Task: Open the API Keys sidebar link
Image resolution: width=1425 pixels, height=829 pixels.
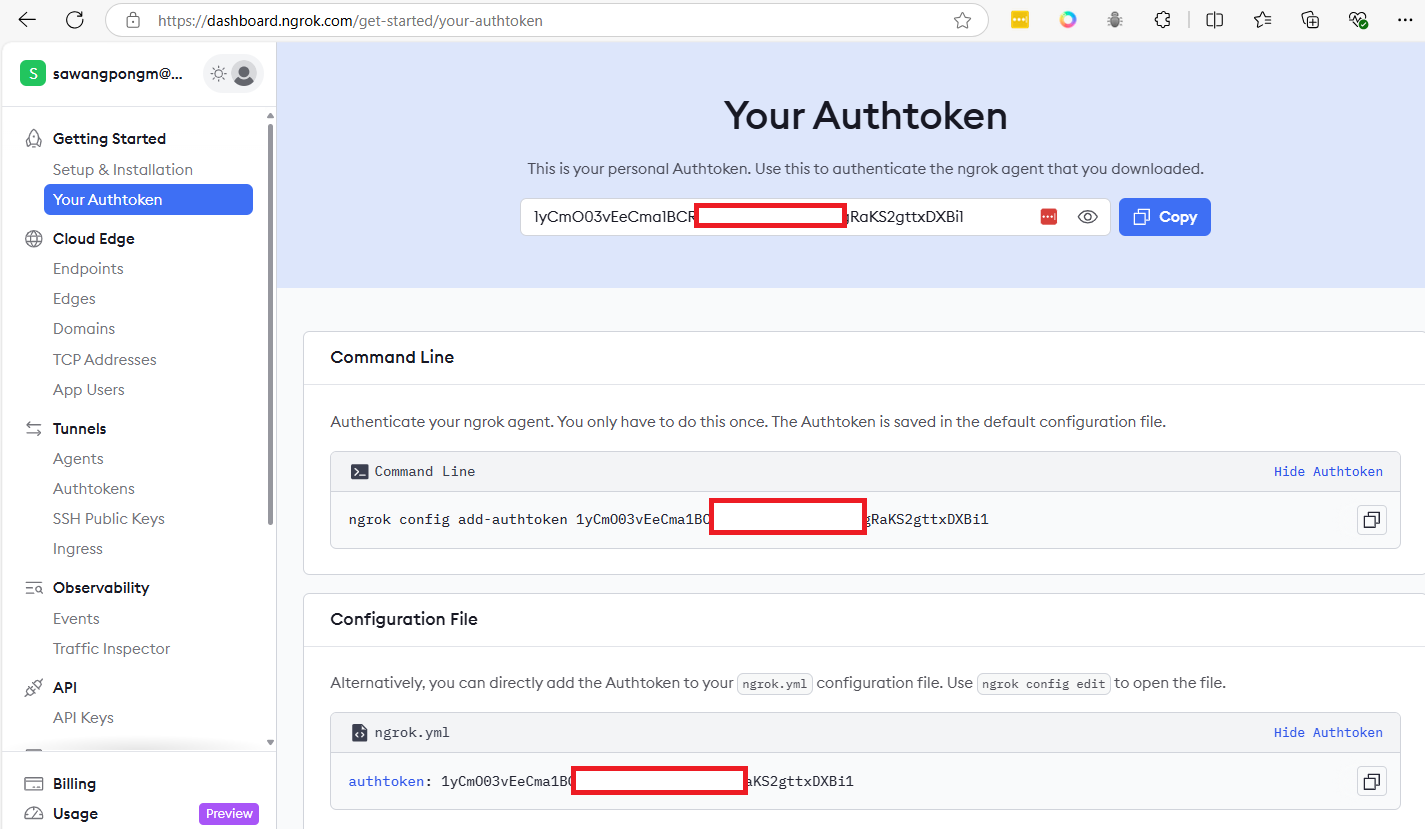Action: point(83,718)
